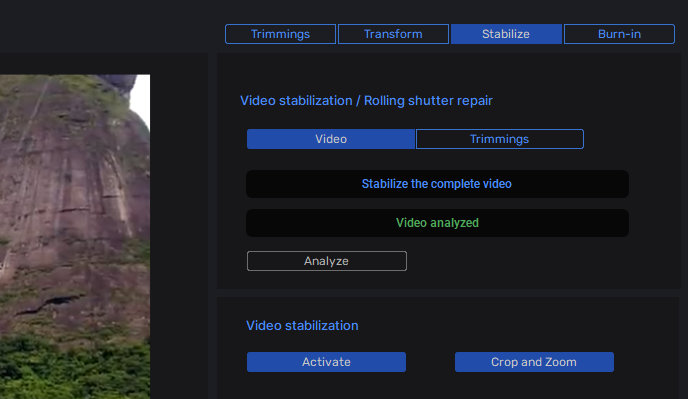Screen dimensions: 688x399
Task: Click the Analyze button
Action: click(x=326, y=261)
